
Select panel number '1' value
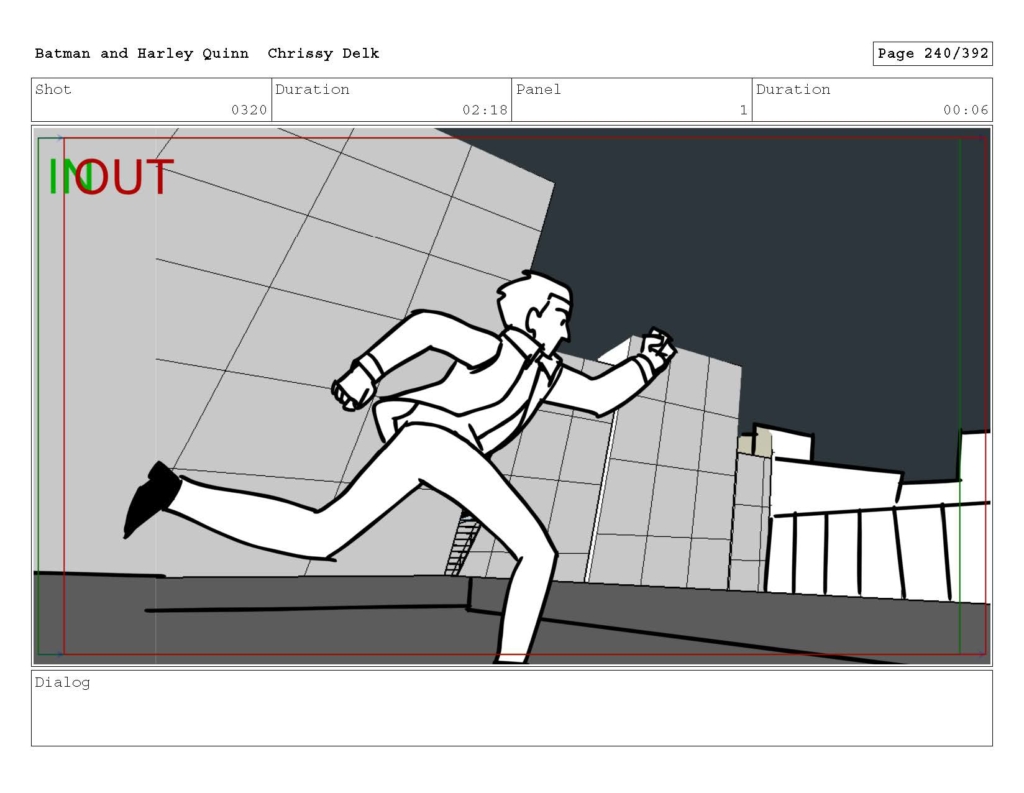[x=743, y=110]
